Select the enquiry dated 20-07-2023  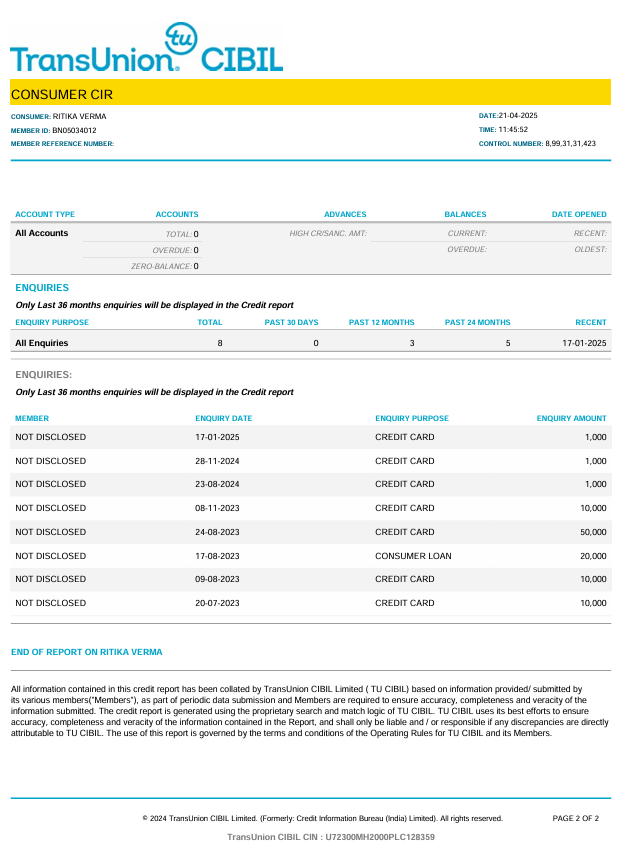[311, 603]
